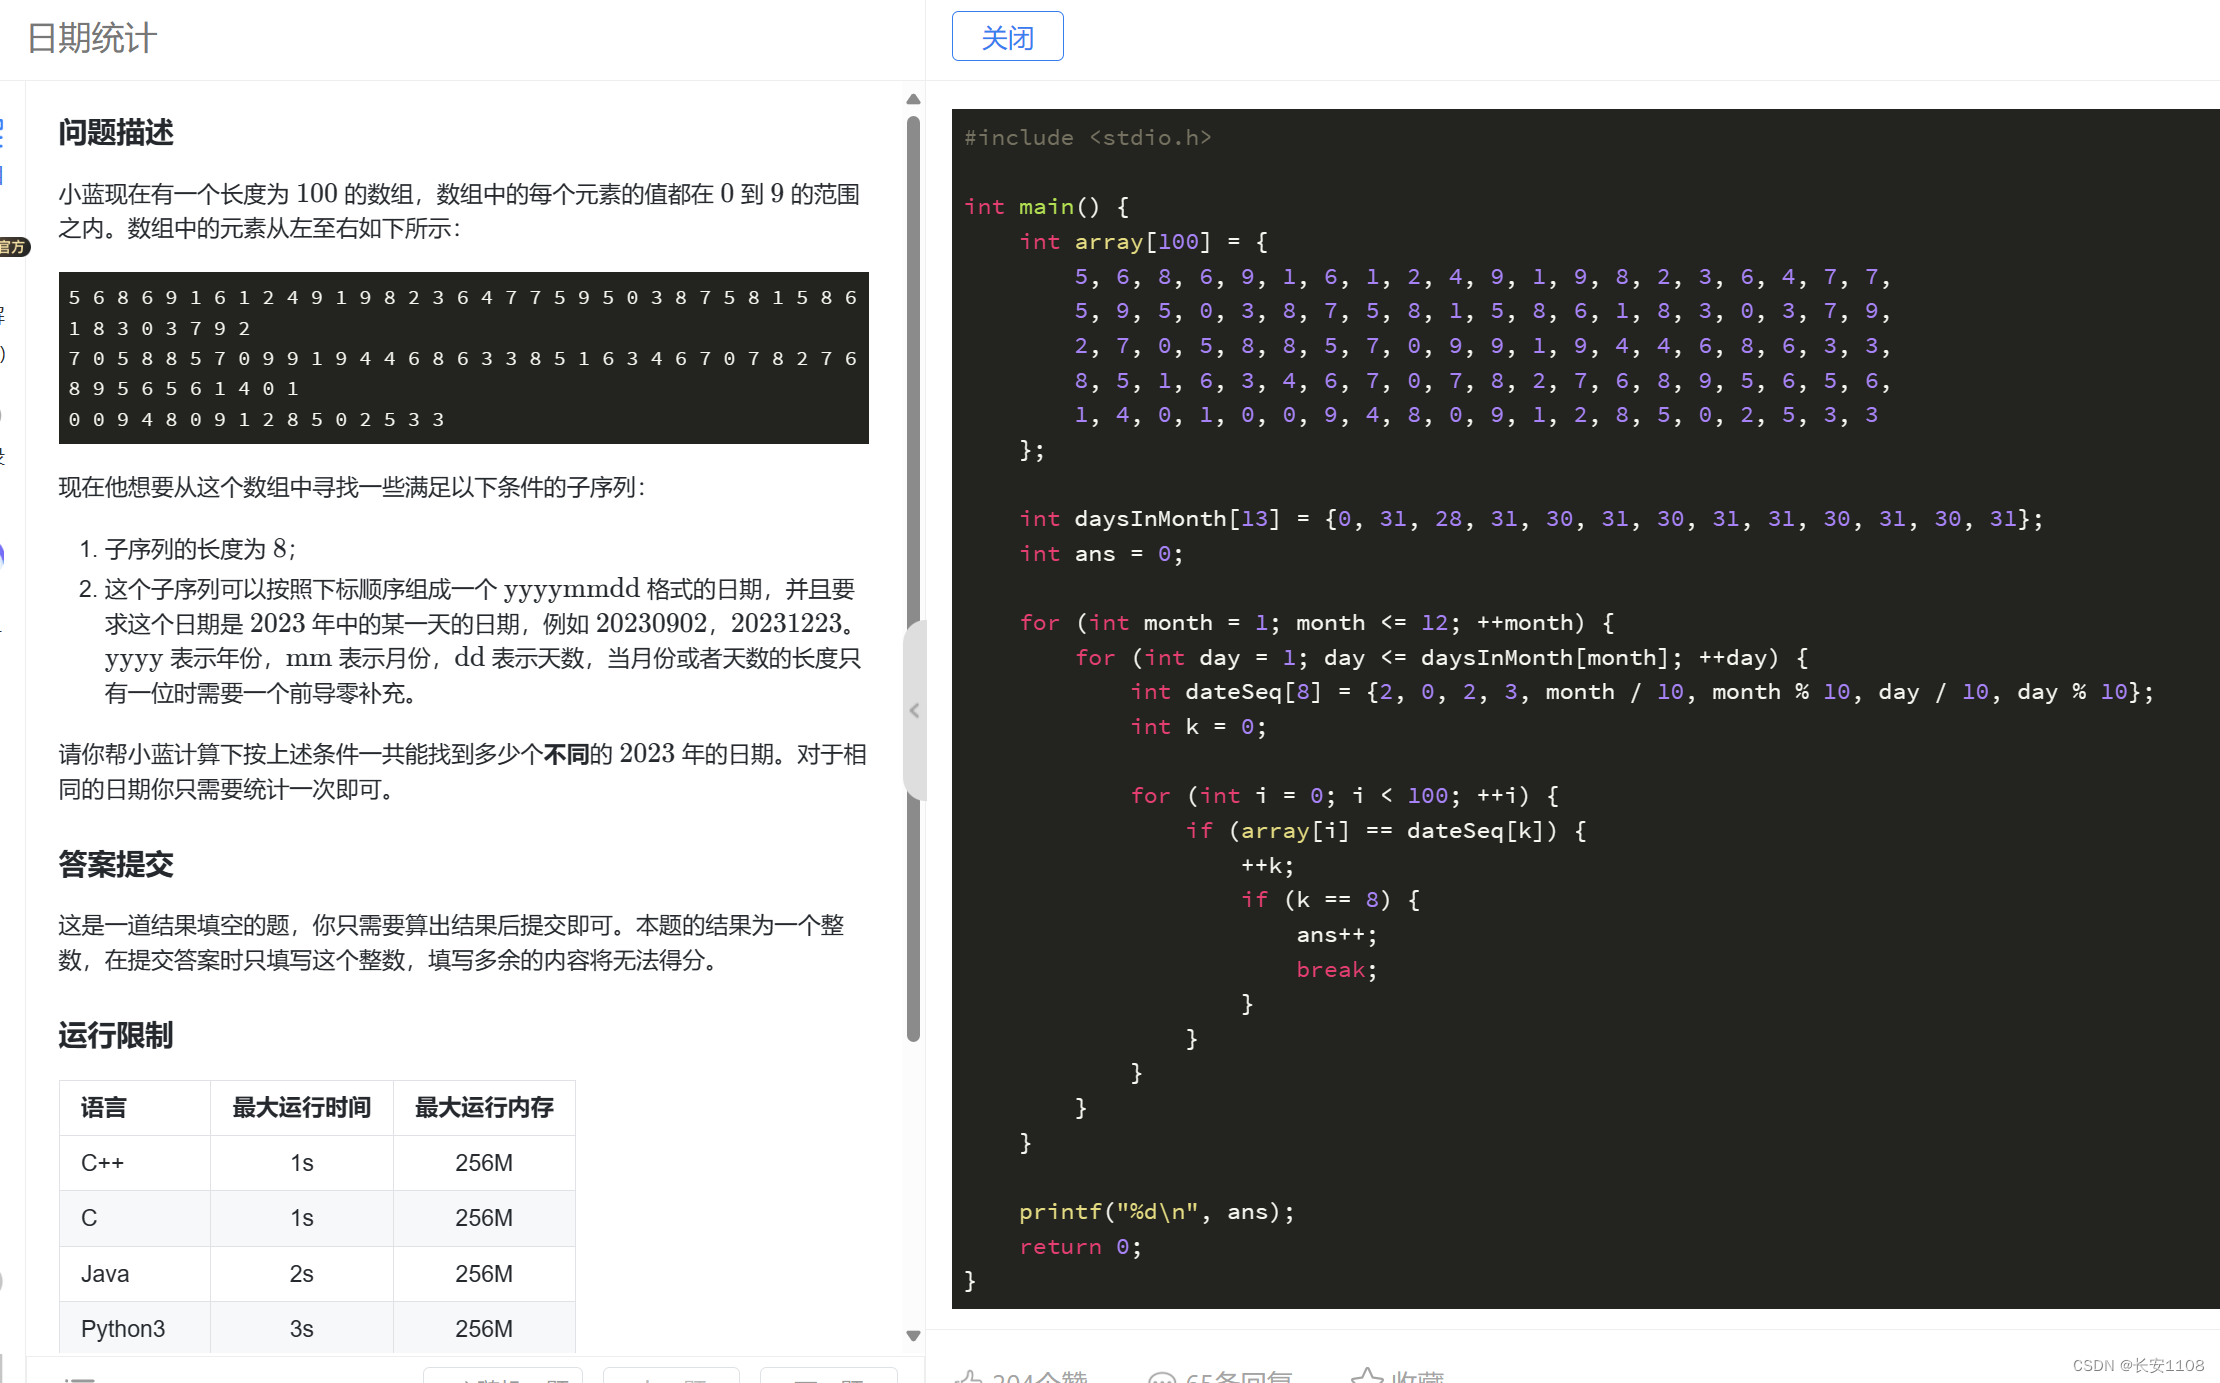
Task: Click the 关闭 button
Action: [x=1007, y=37]
